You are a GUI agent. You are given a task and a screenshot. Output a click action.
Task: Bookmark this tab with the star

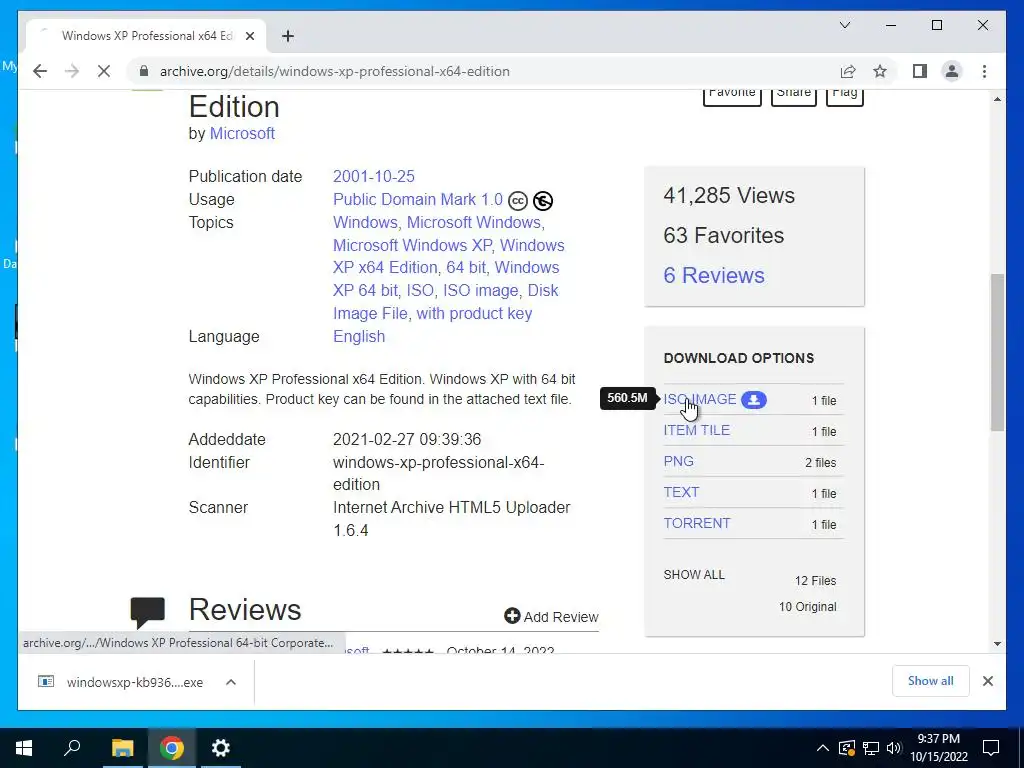880,71
